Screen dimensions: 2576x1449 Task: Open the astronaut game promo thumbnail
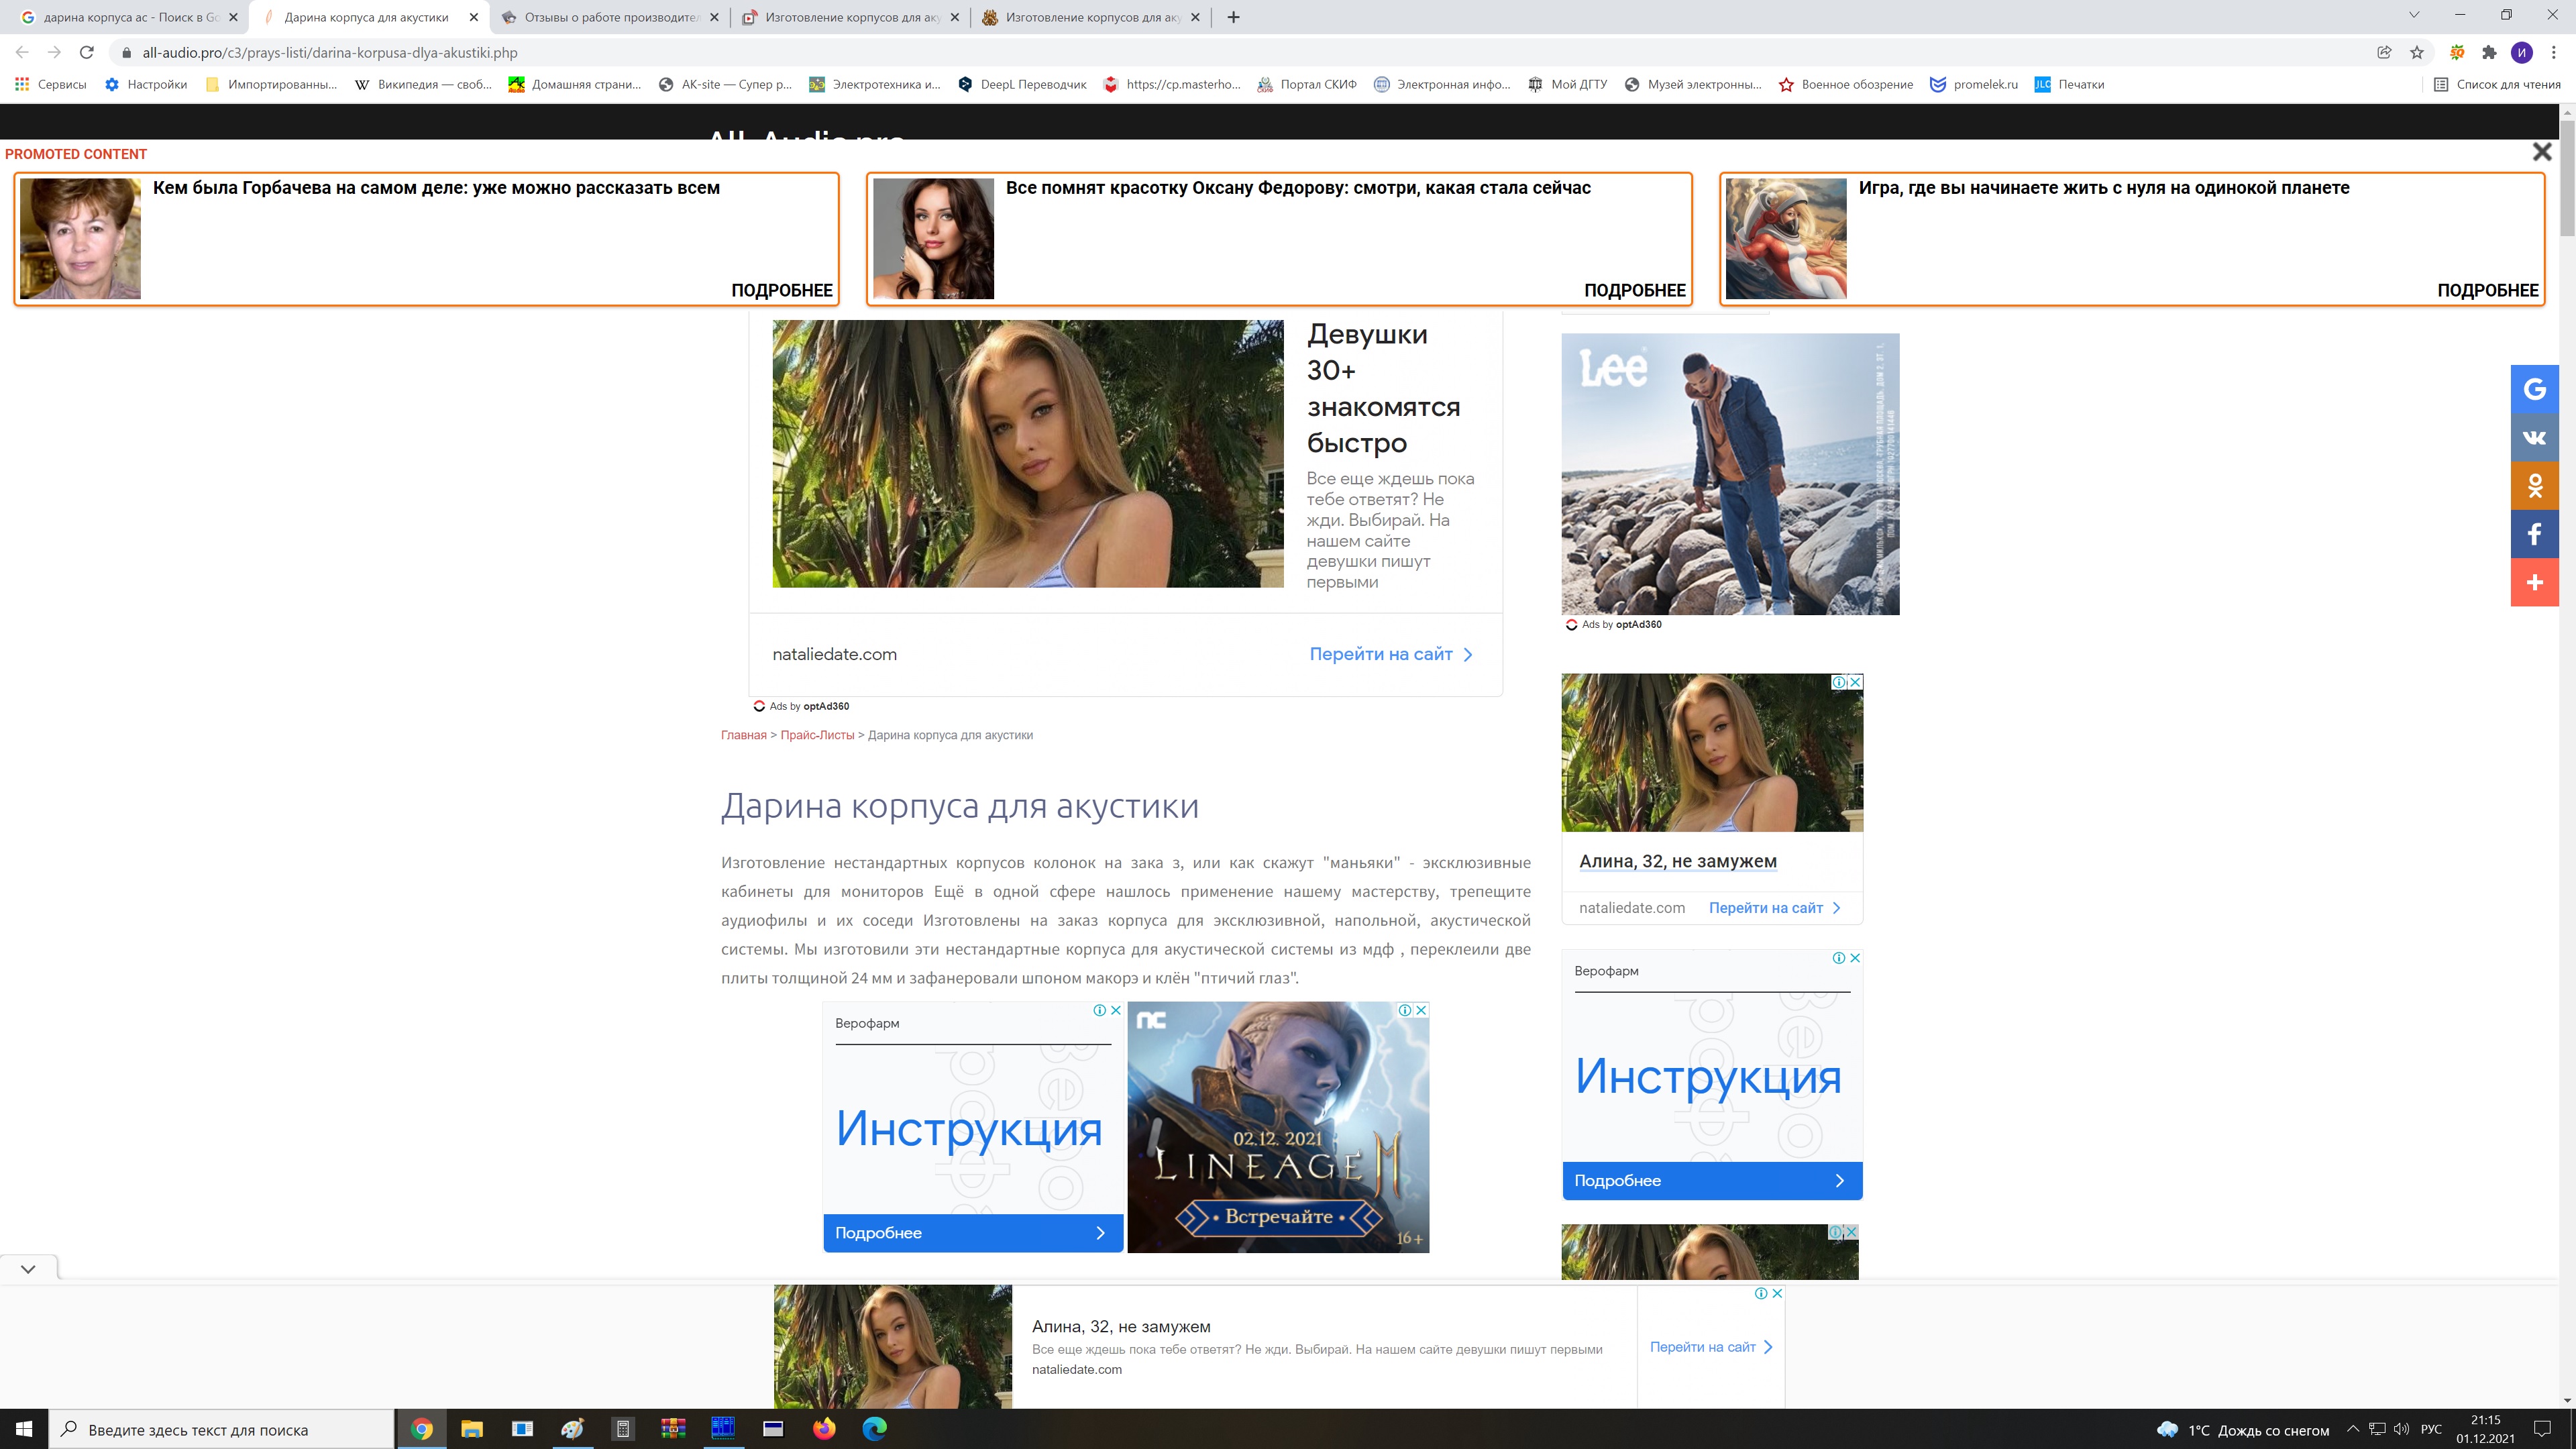point(1786,238)
